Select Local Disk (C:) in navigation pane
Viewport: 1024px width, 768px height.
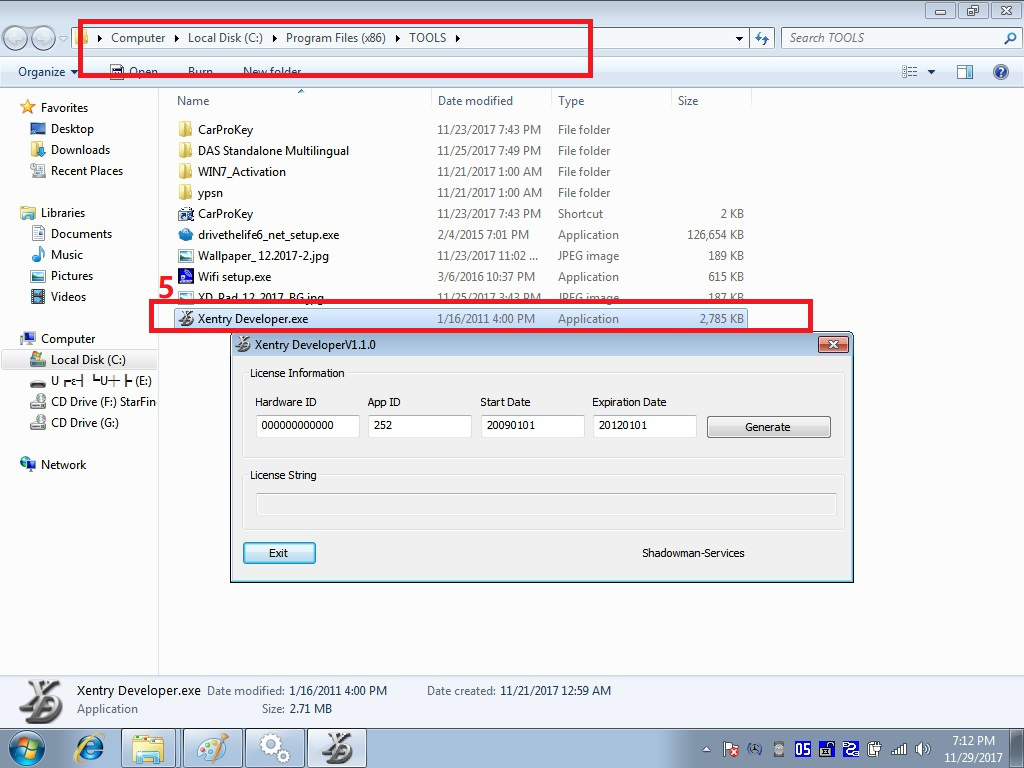point(88,360)
